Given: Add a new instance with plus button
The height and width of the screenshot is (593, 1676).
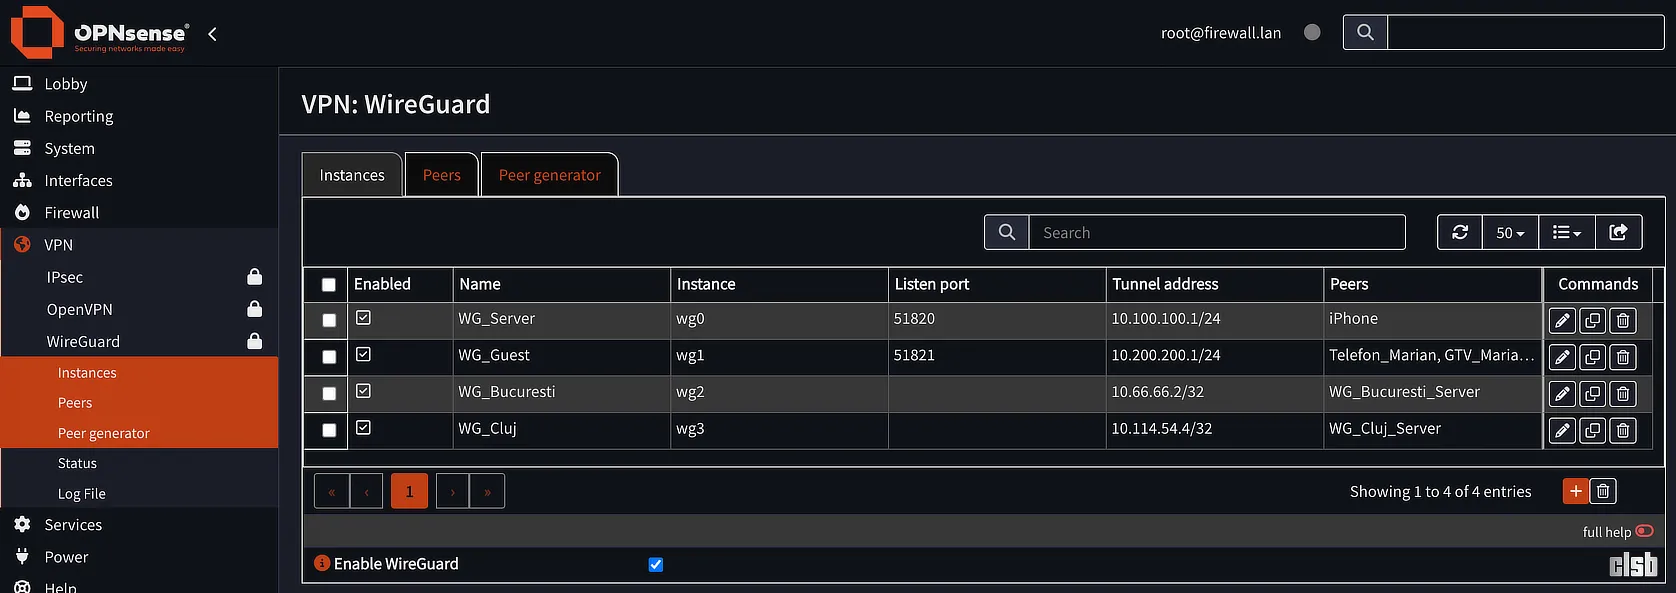Looking at the screenshot, I should [1575, 491].
